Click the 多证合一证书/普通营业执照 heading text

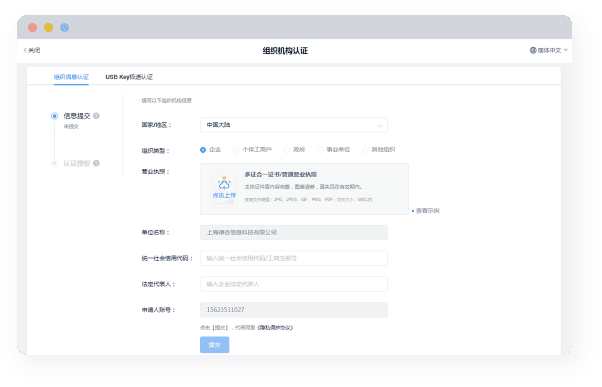tap(281, 174)
